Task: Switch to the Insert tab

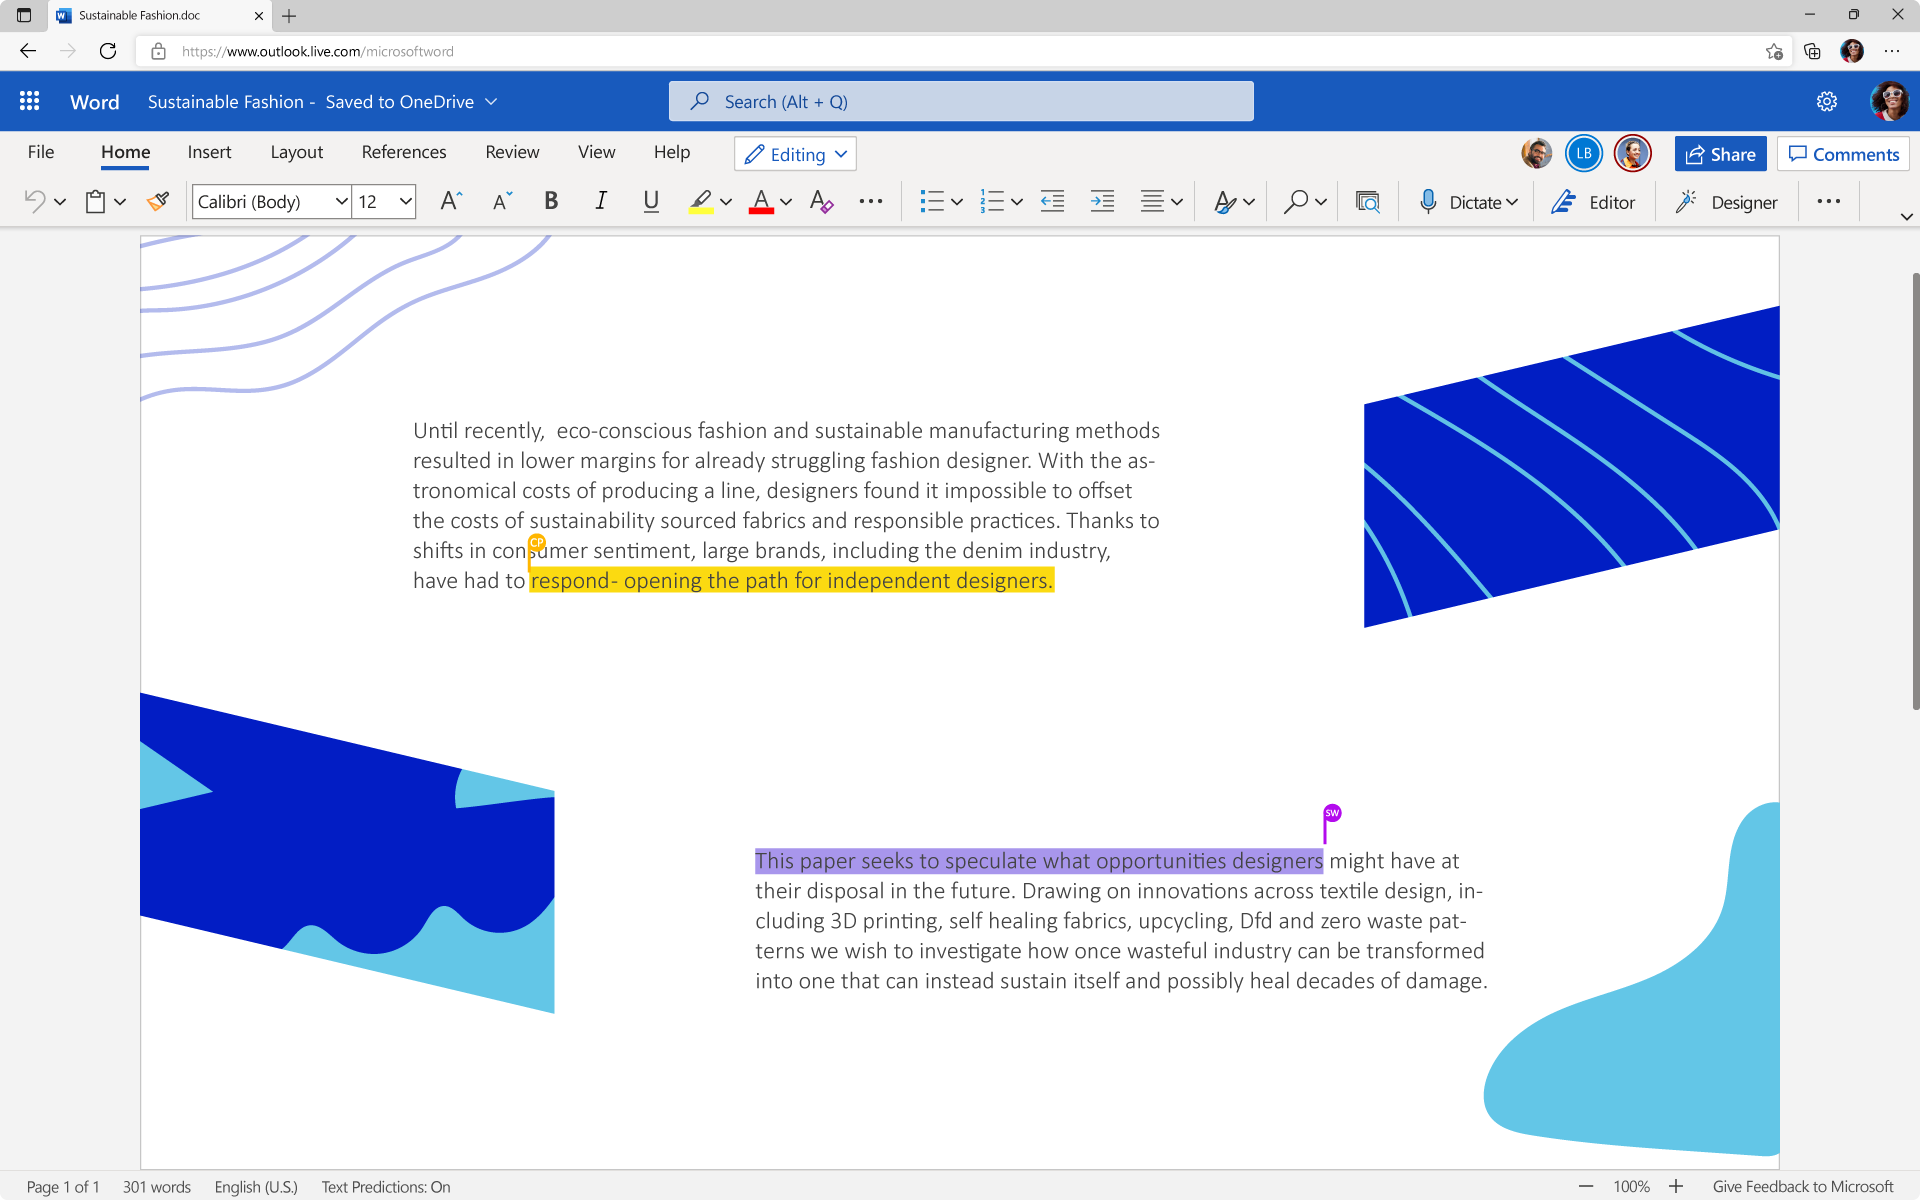Action: pyautogui.click(x=209, y=152)
